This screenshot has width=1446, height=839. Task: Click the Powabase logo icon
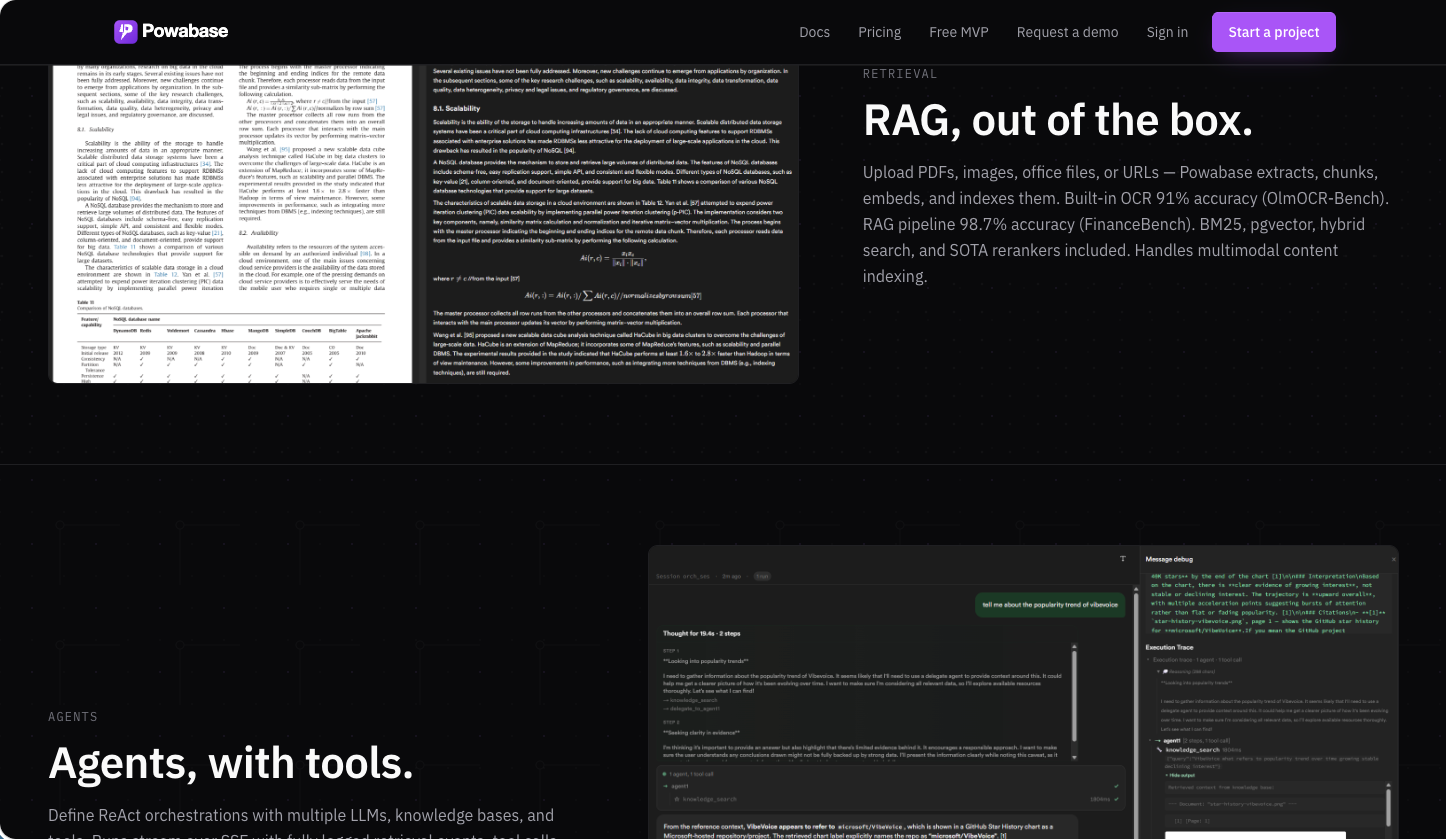[125, 31]
